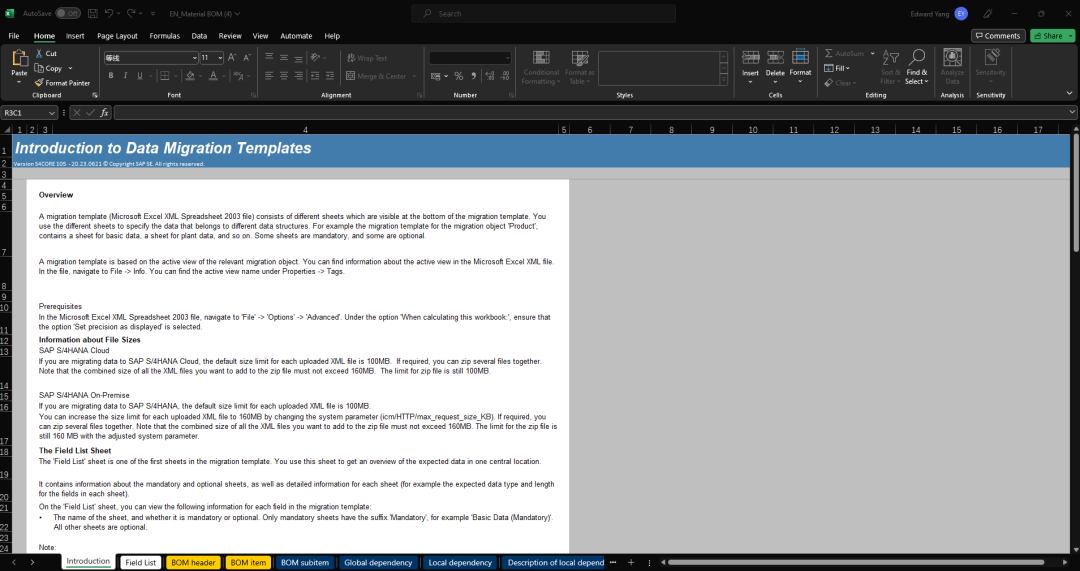
Task: Click the Copy button
Action: click(x=49, y=68)
